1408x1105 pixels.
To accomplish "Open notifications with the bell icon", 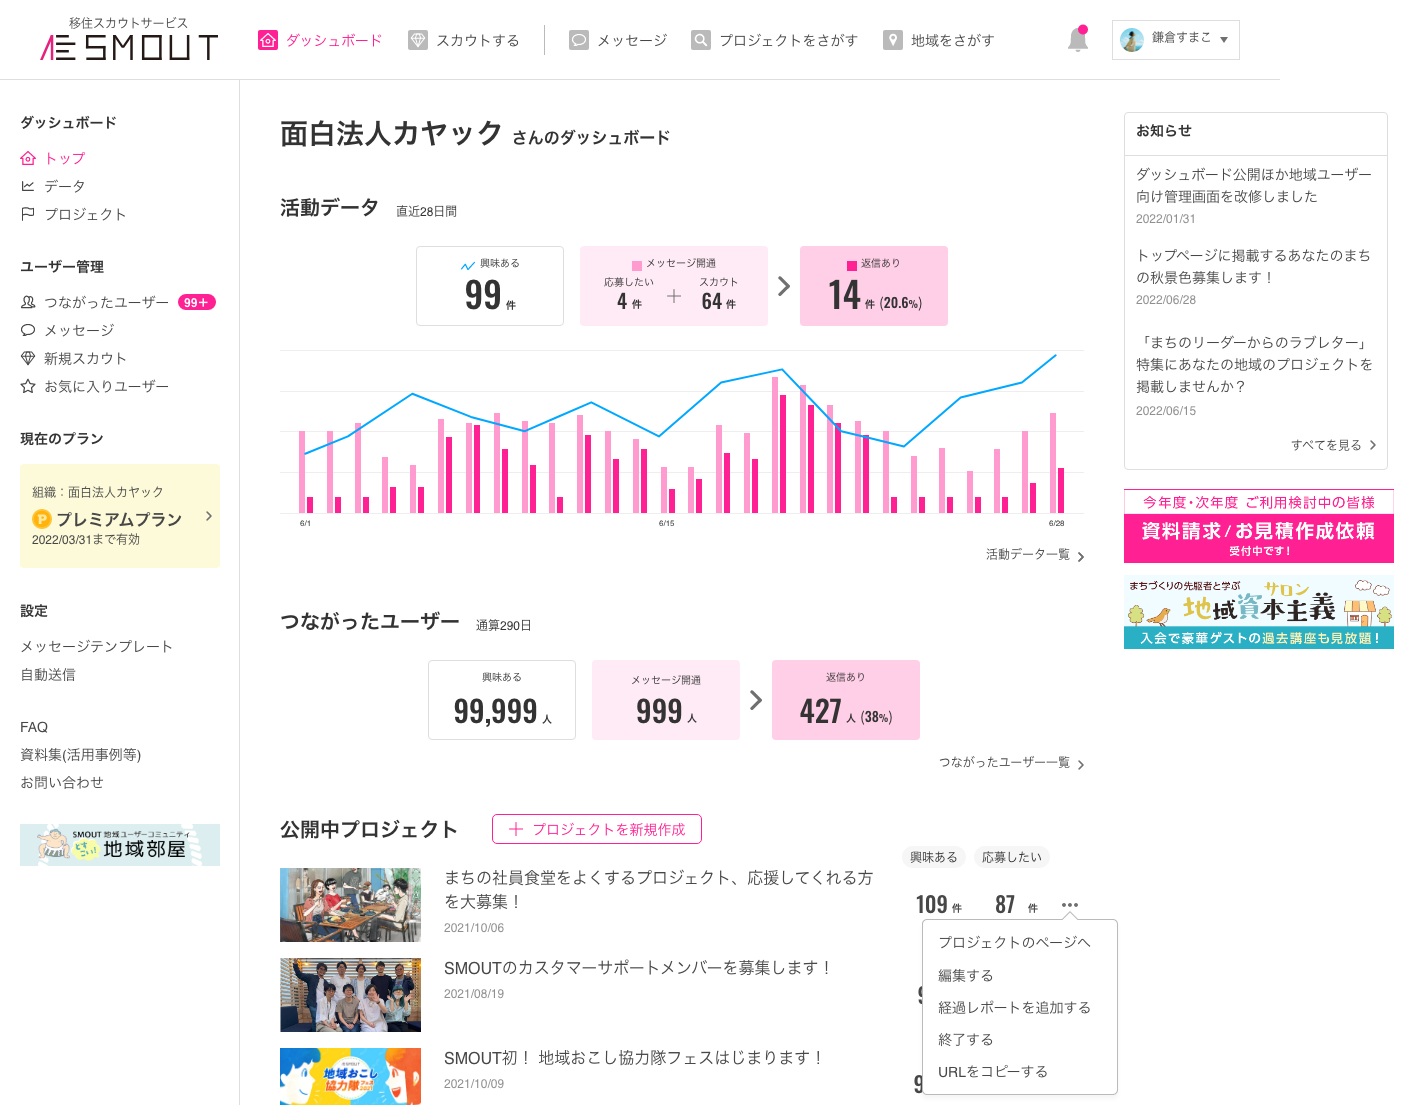I will click(x=1078, y=39).
